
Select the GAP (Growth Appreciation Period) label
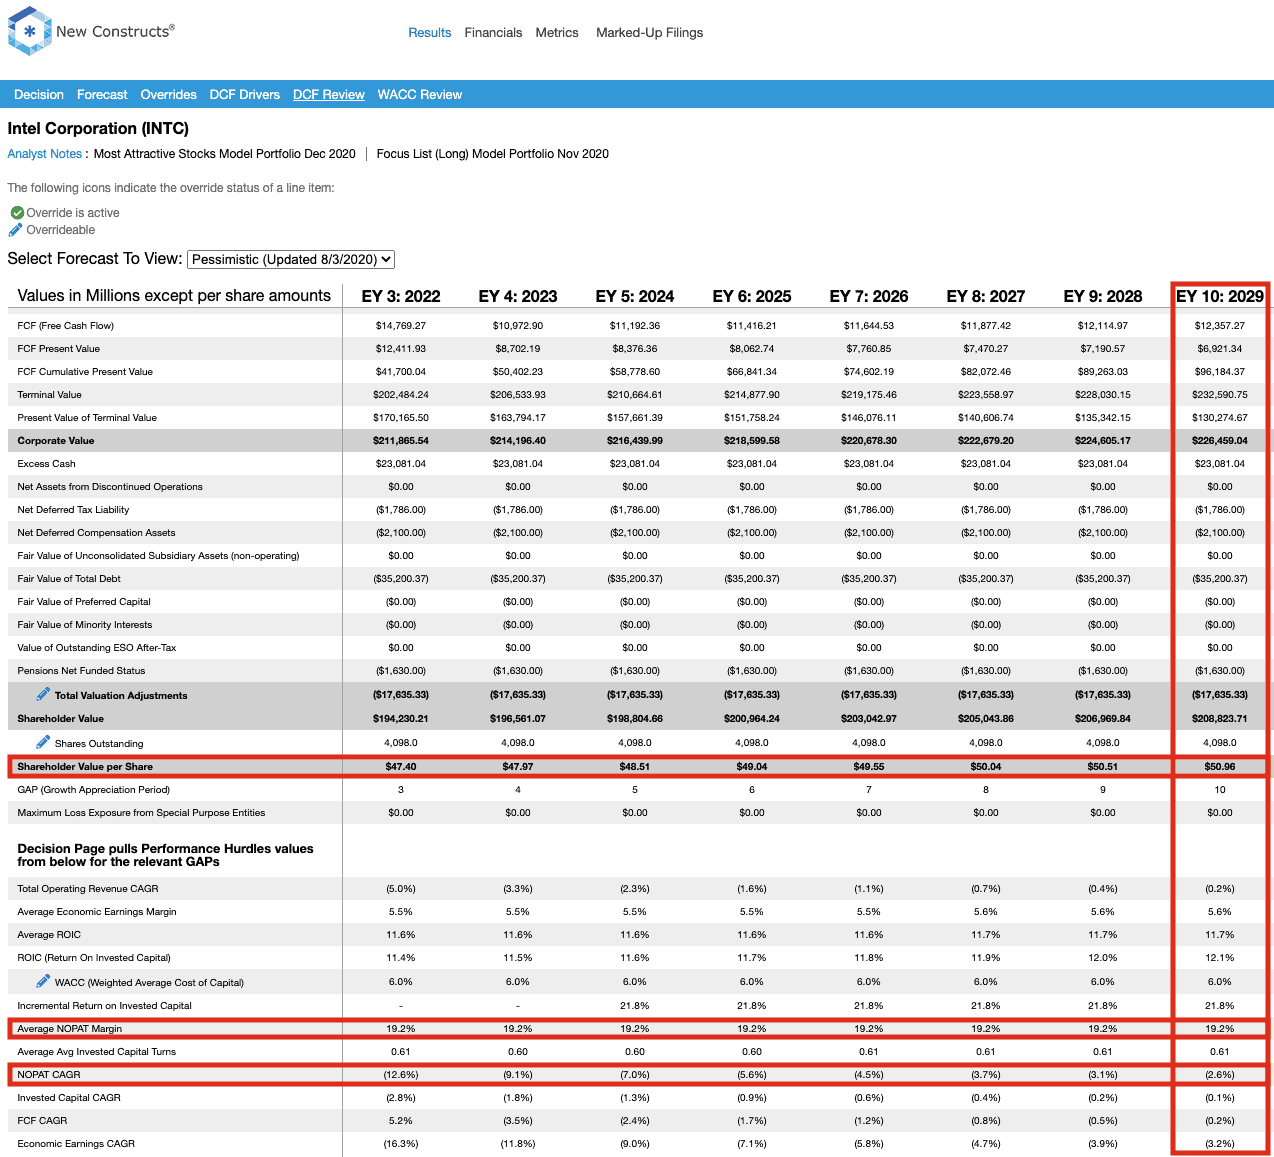tap(94, 790)
